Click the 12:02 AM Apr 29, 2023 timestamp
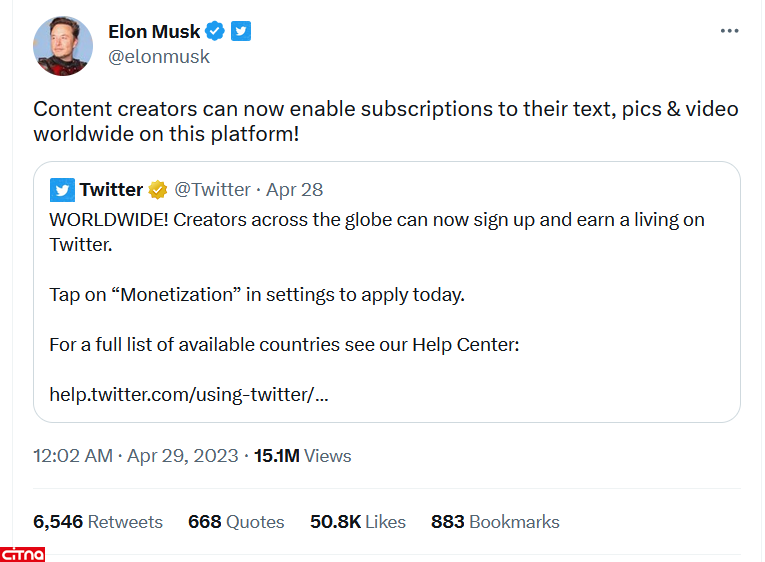The width and height of the screenshot is (765, 562). pos(136,456)
